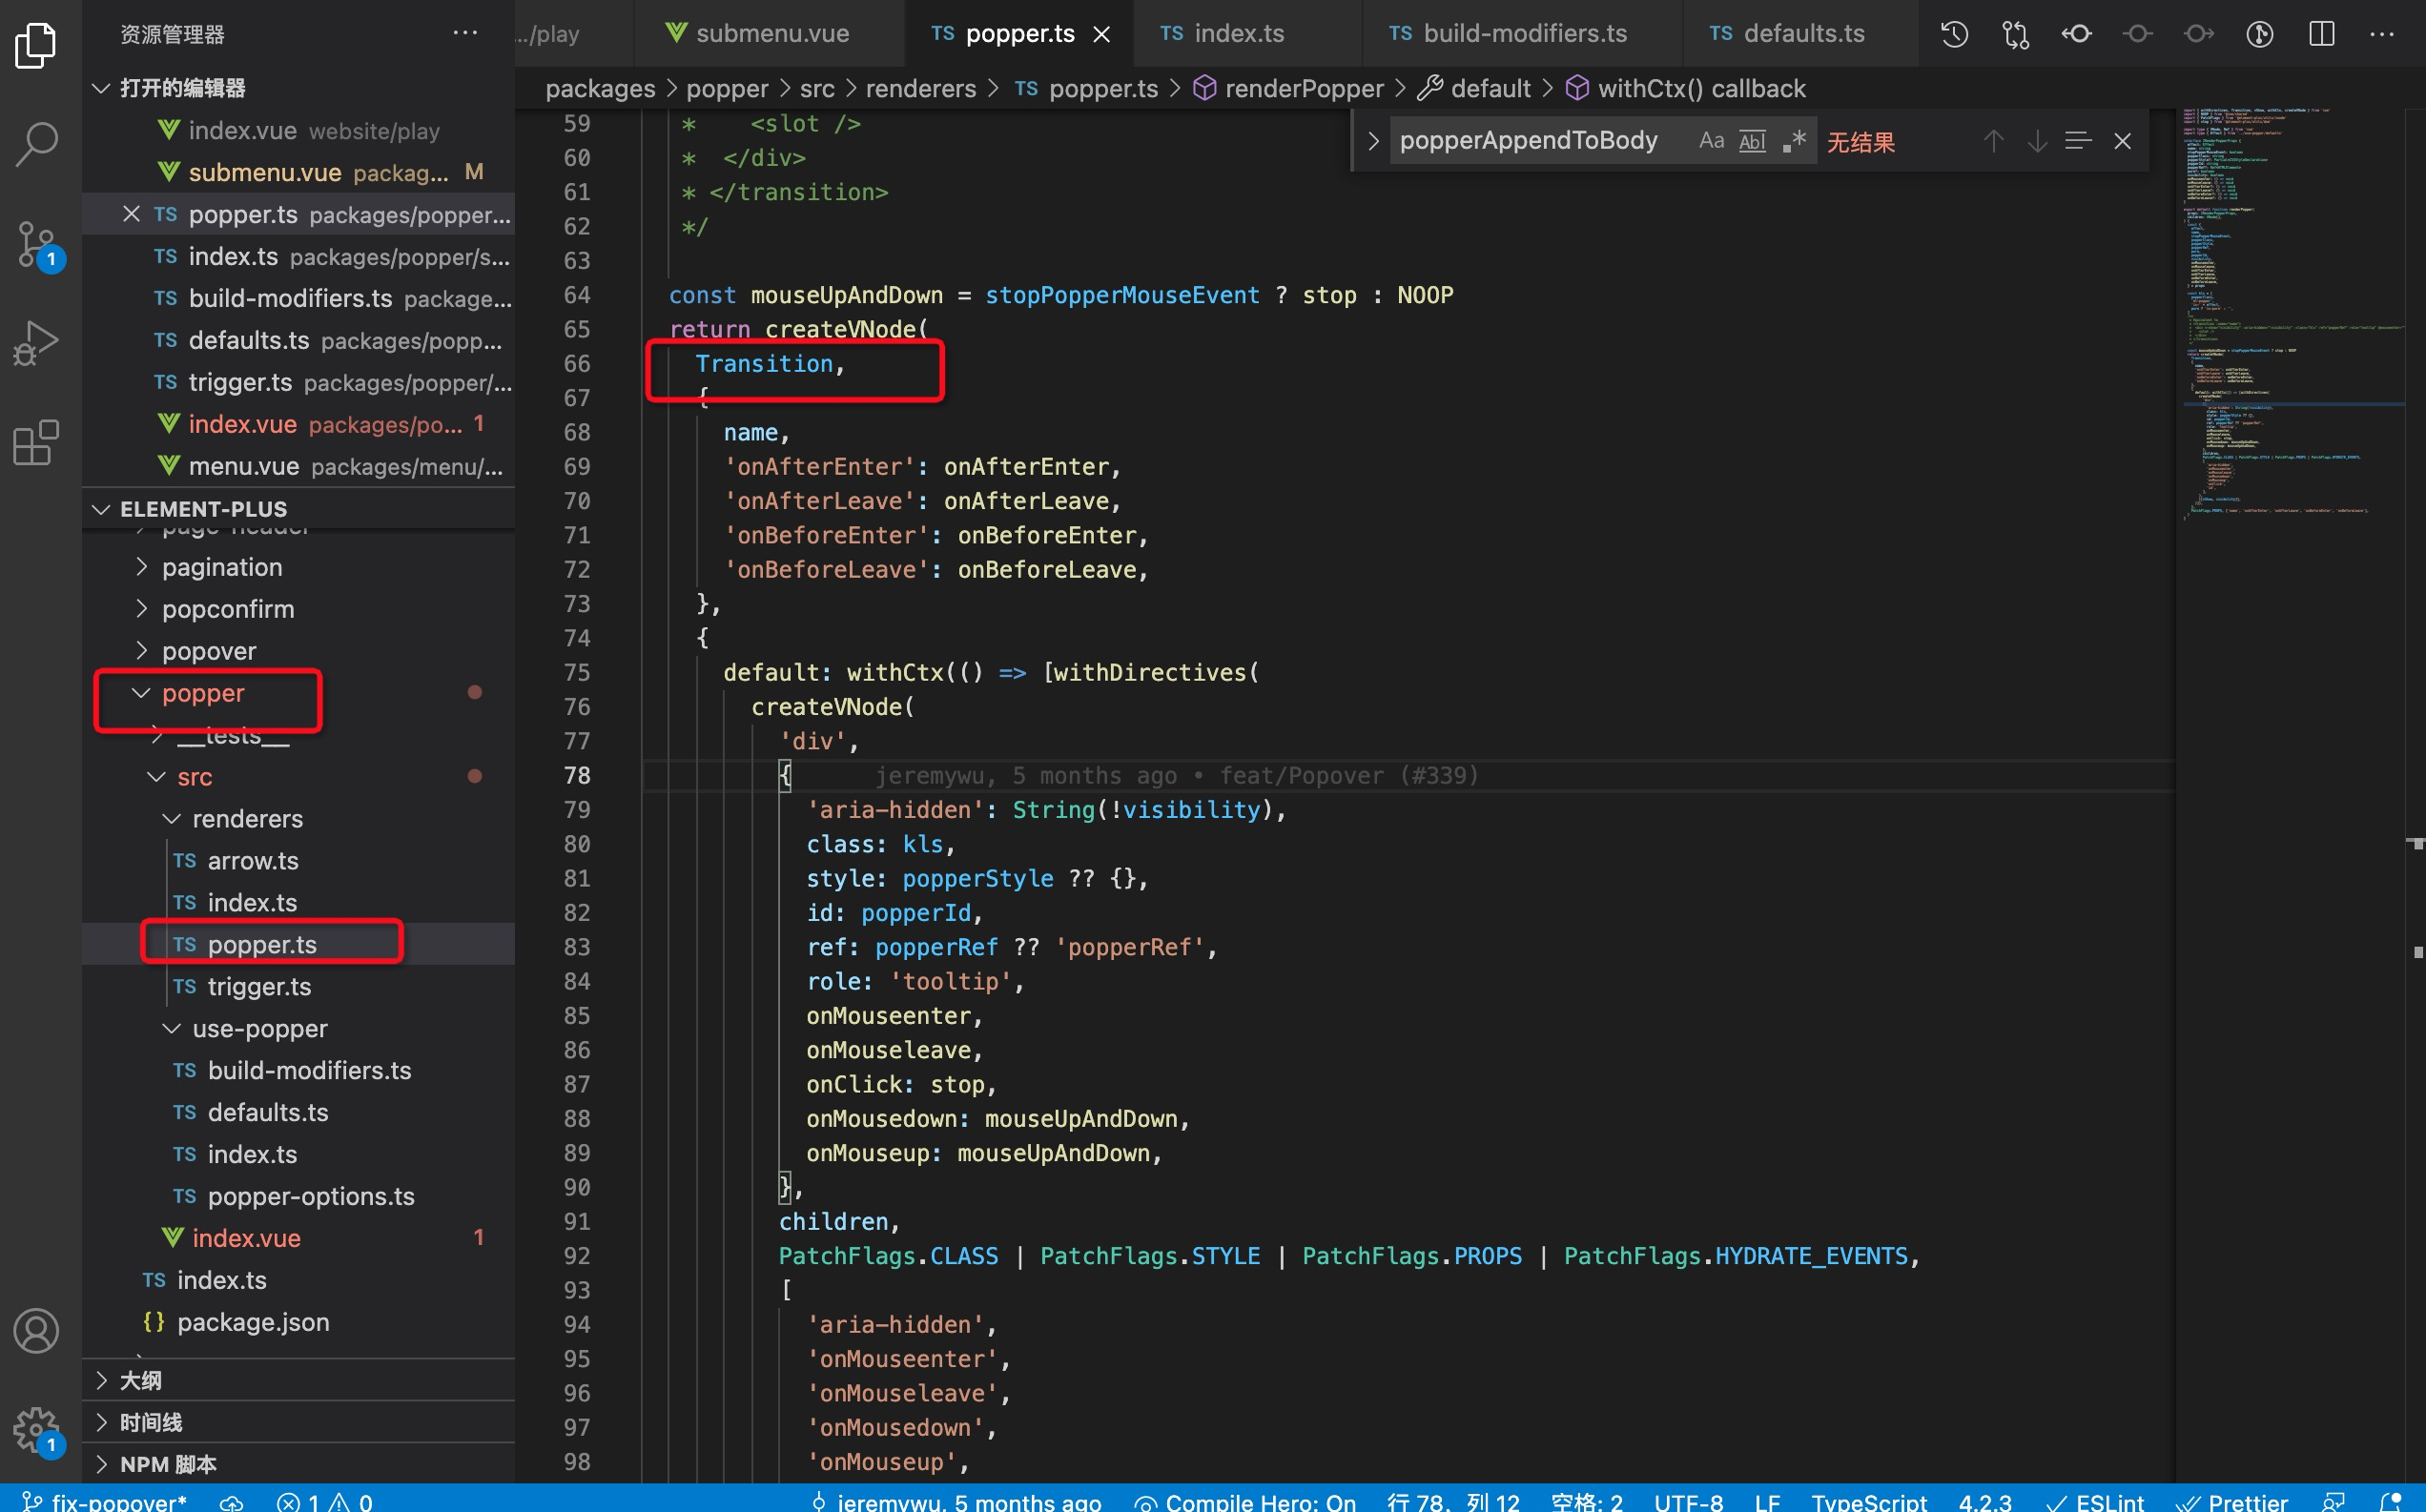
Task: Toggle whole word match in search
Action: (1751, 140)
